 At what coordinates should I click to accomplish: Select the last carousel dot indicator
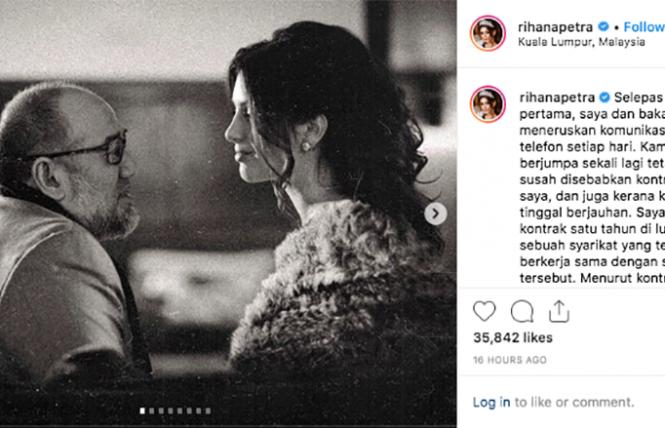coord(205,410)
